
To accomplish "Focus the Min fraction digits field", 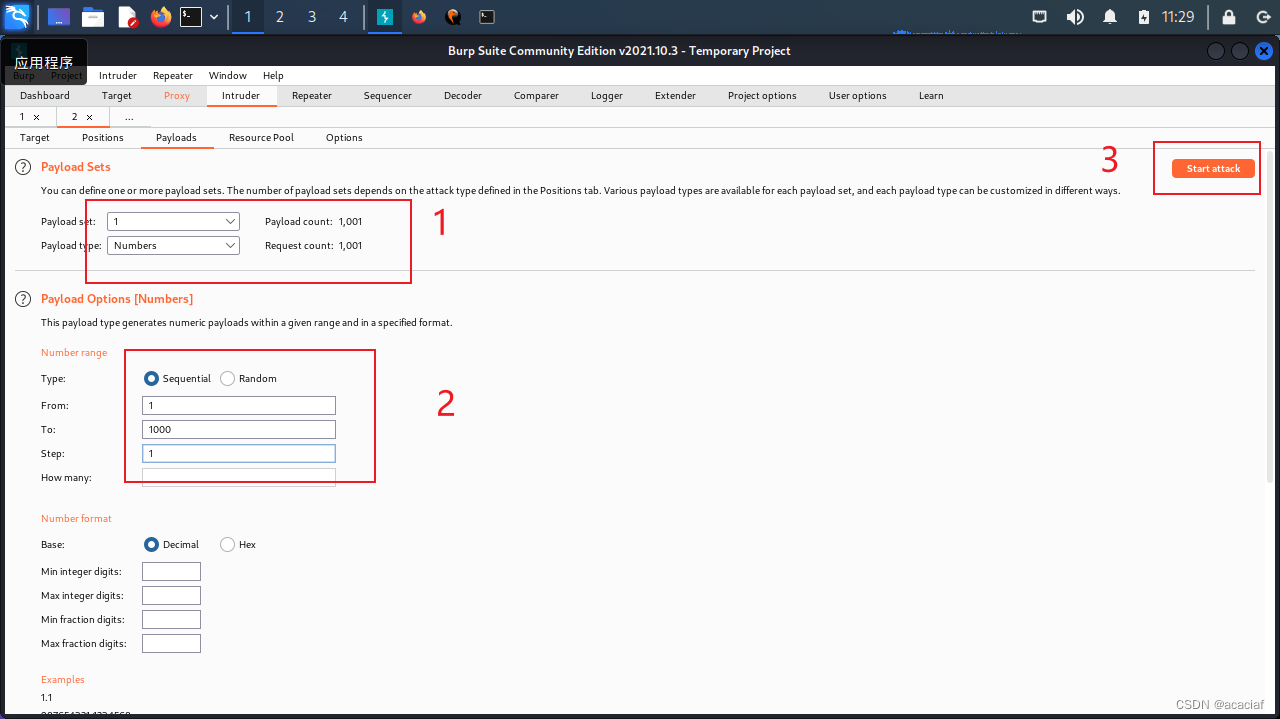I will pos(171,620).
